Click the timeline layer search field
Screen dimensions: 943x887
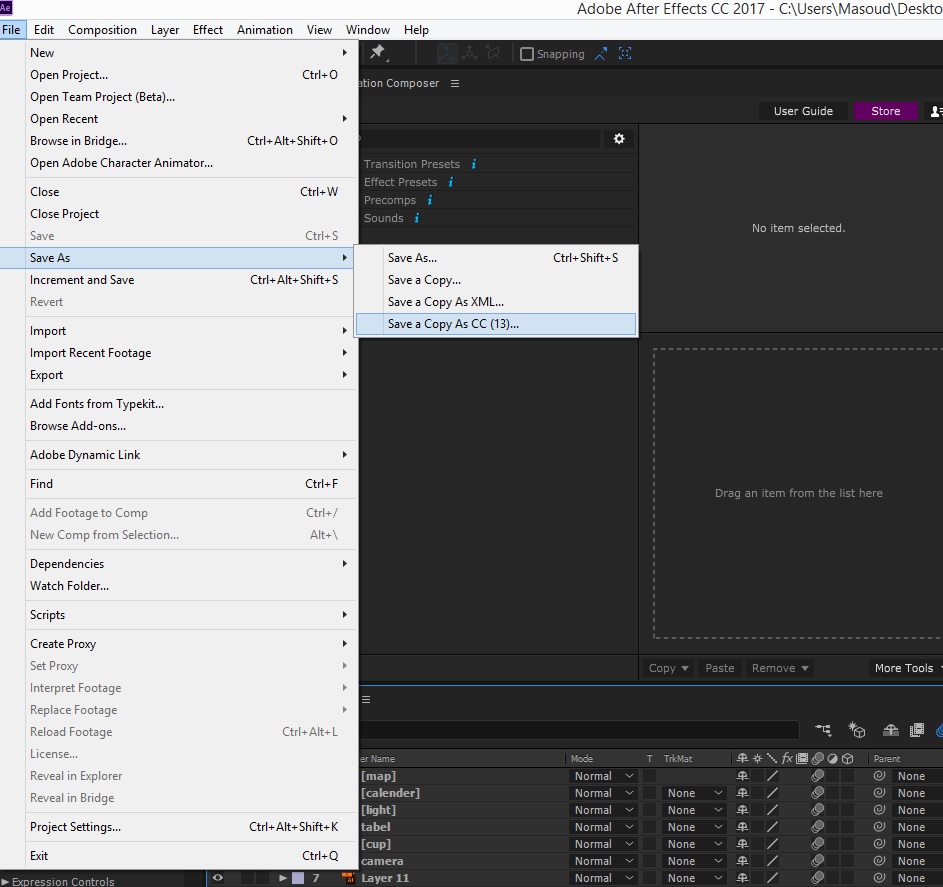click(579, 730)
